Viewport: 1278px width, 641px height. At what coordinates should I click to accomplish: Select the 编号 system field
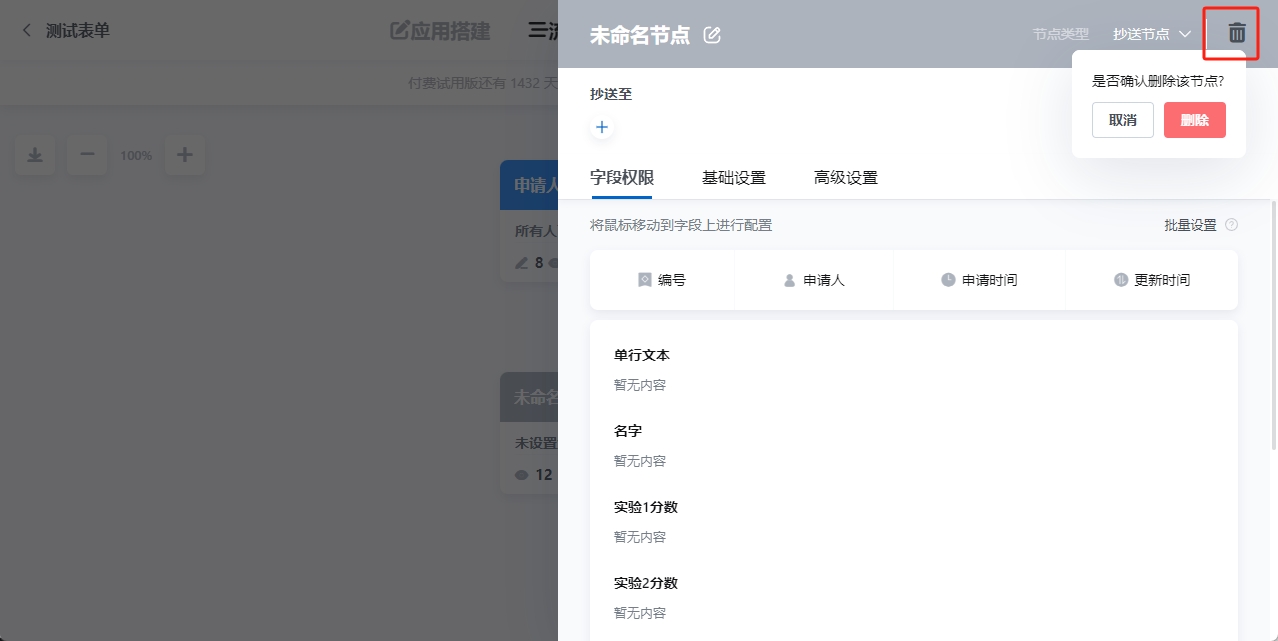[662, 280]
